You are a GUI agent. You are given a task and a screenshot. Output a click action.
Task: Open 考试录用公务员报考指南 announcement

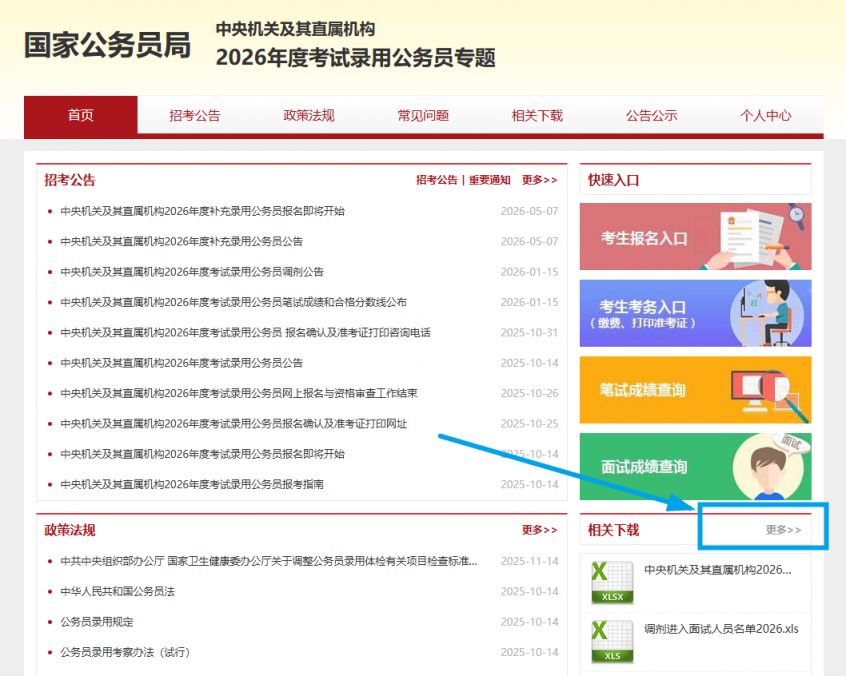coord(192,484)
